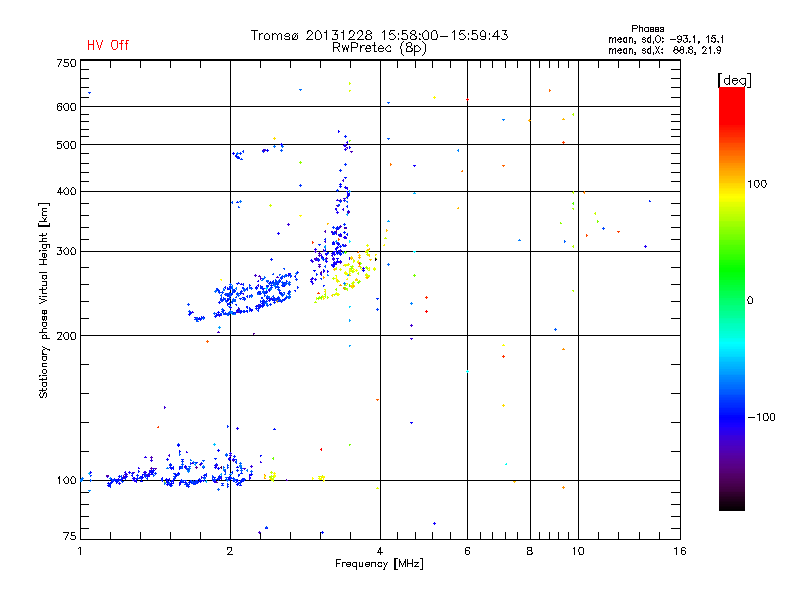Screen dimensions: 800x600
Task: Click the y-axis label '500'
Action: coord(66,145)
